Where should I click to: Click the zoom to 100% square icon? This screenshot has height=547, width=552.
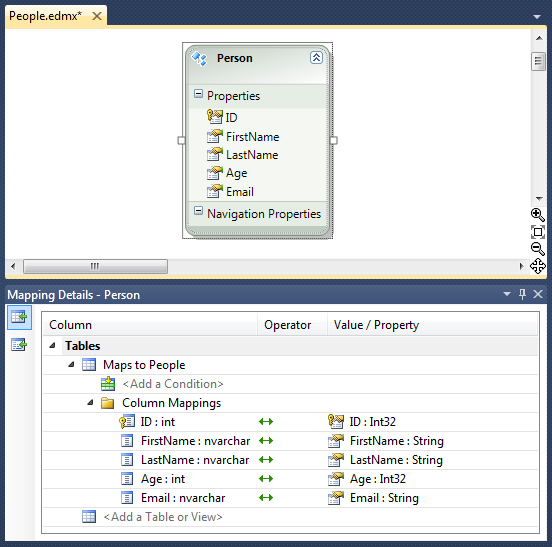click(538, 232)
